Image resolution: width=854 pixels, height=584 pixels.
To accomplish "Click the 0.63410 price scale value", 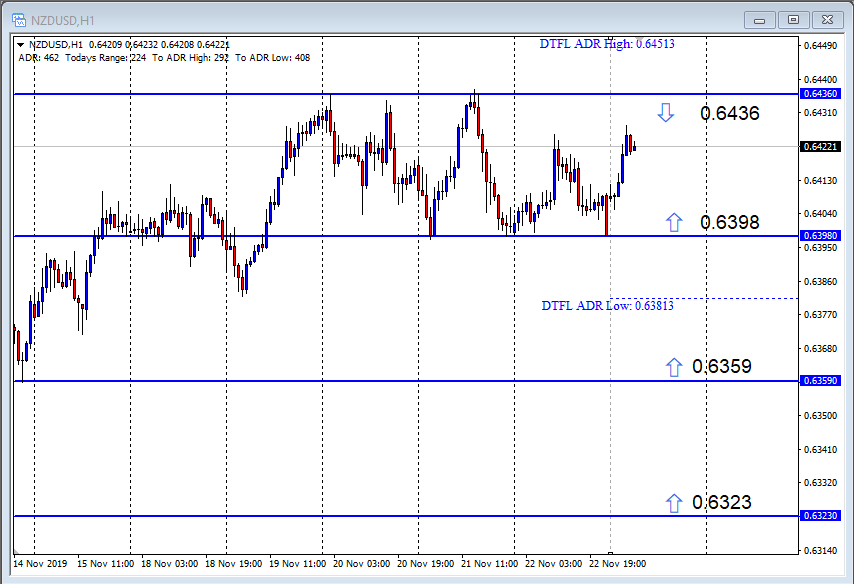I will pyautogui.click(x=820, y=449).
